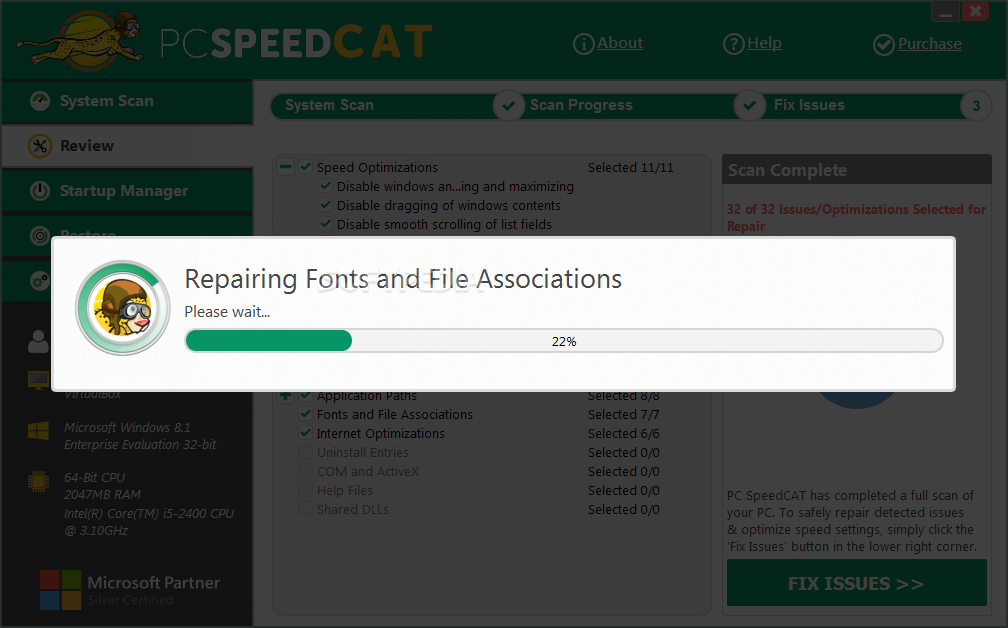Click the Review tools icon
The image size is (1008, 628).
pyautogui.click(x=40, y=146)
